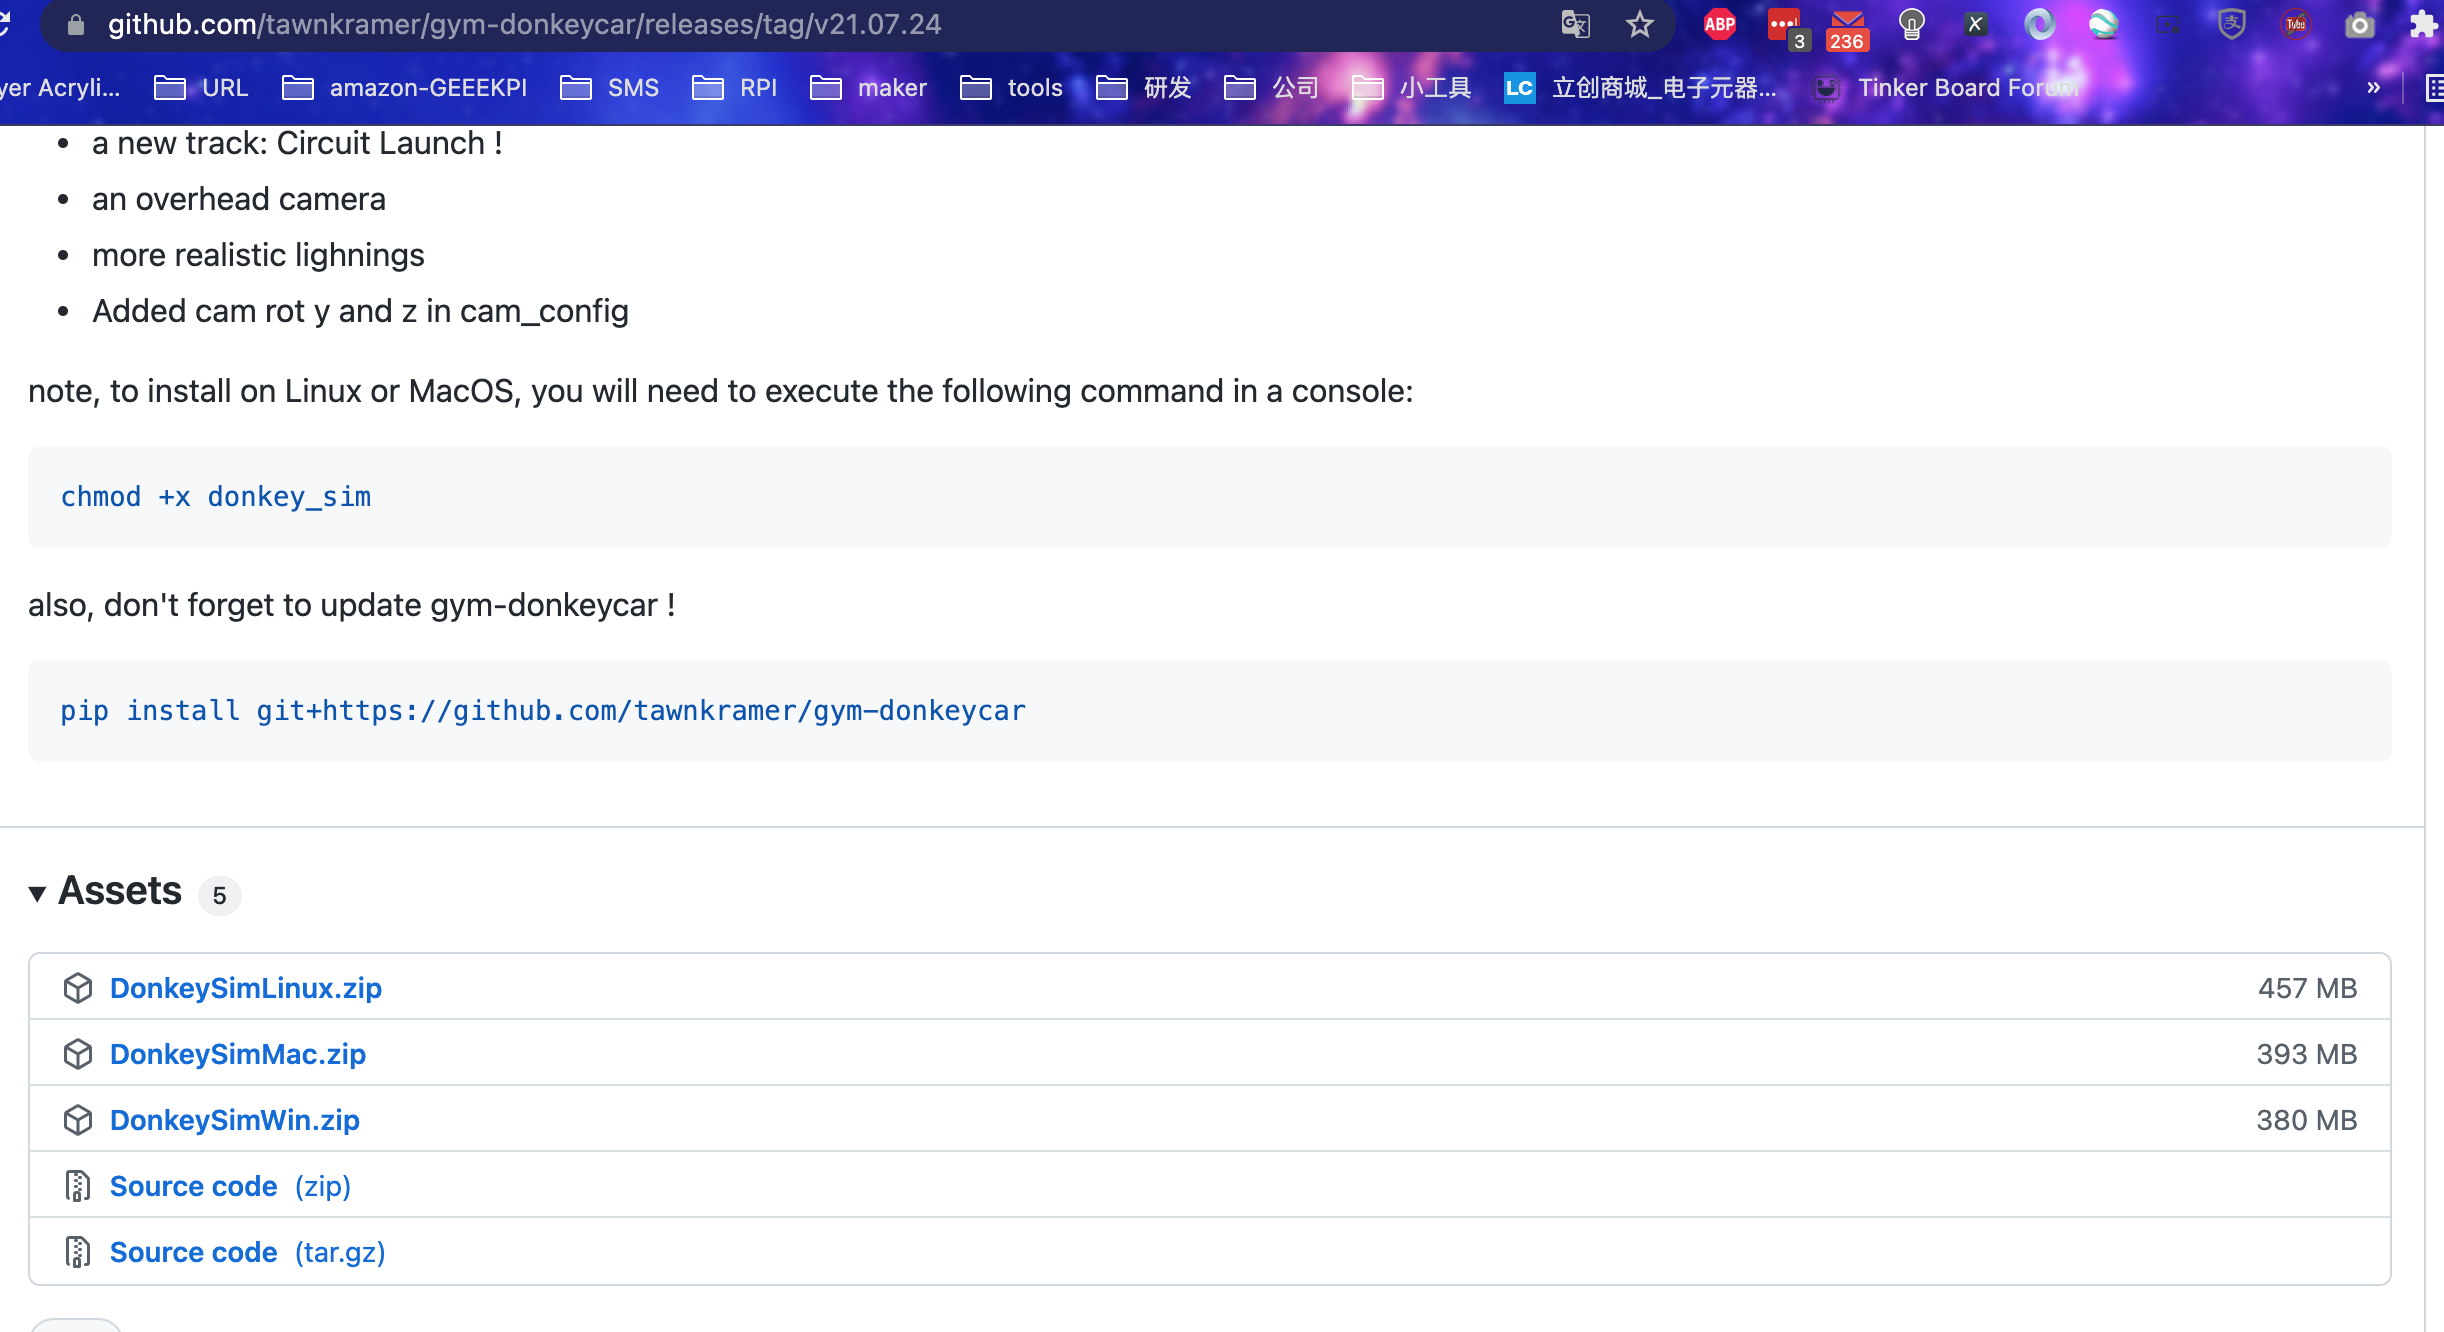Open the 研发 bookmark folder
The width and height of the screenshot is (2444, 1332).
click(x=1143, y=88)
